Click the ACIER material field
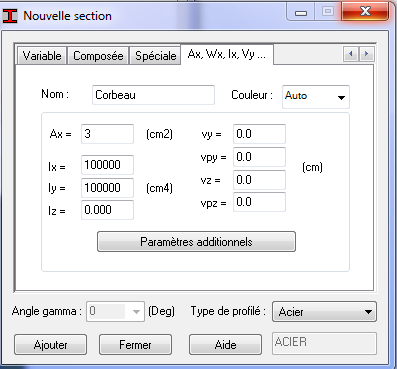Viewport: 397px width, 369px height. (x=324, y=343)
